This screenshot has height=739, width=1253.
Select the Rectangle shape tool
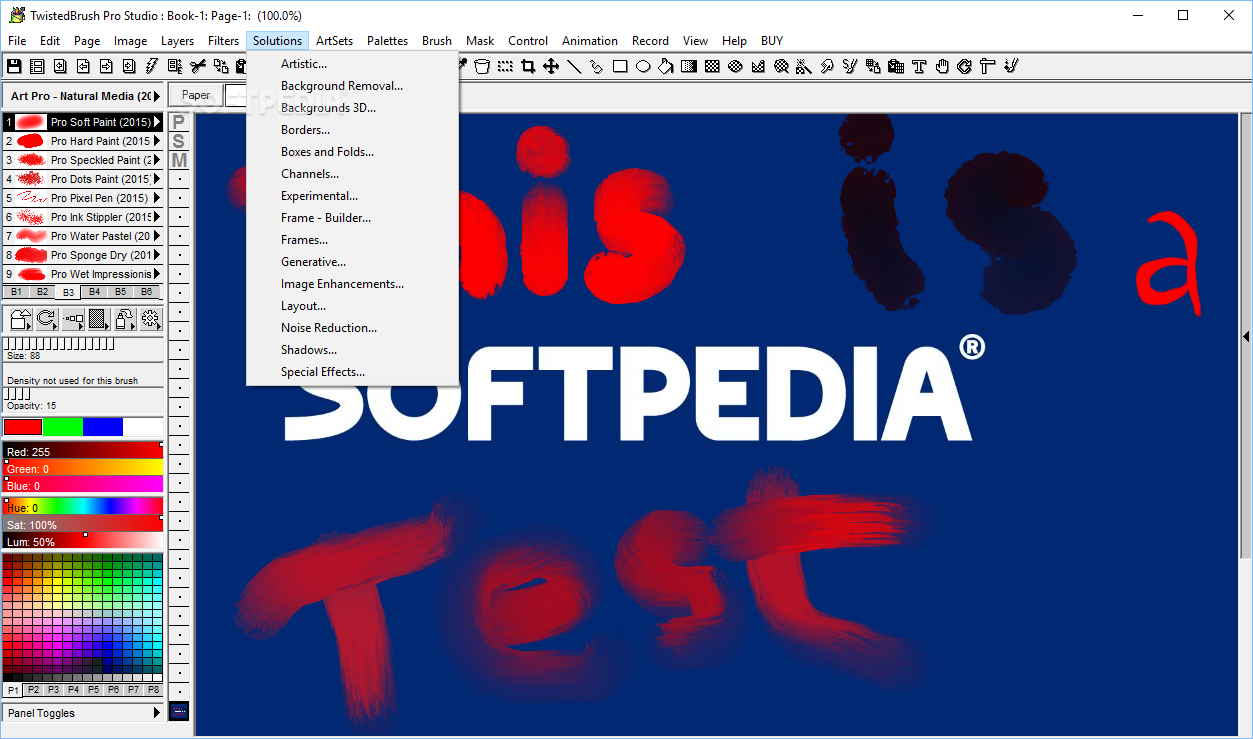tap(620, 66)
